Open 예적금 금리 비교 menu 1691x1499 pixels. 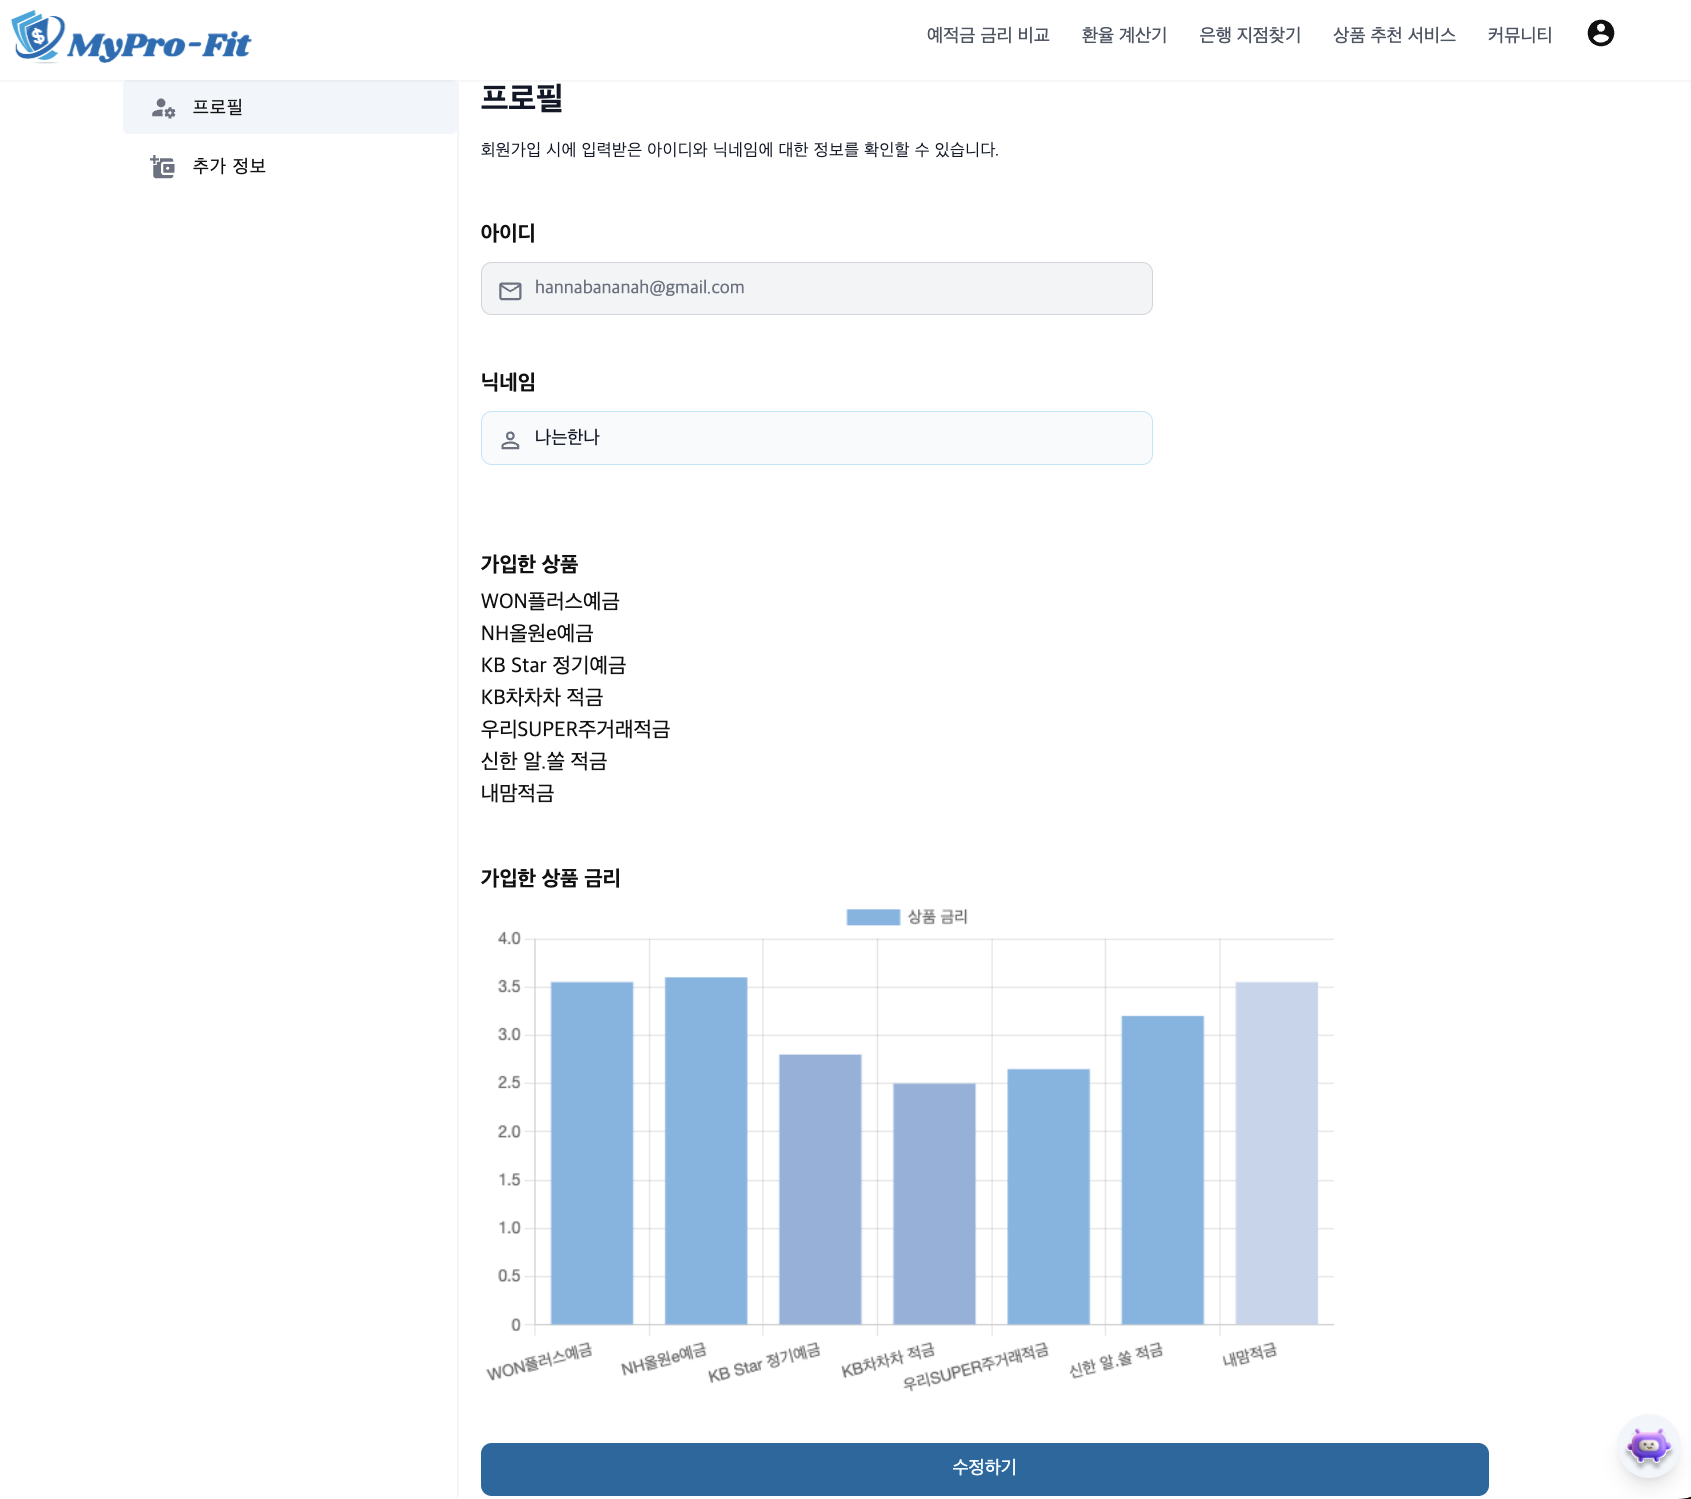987,35
